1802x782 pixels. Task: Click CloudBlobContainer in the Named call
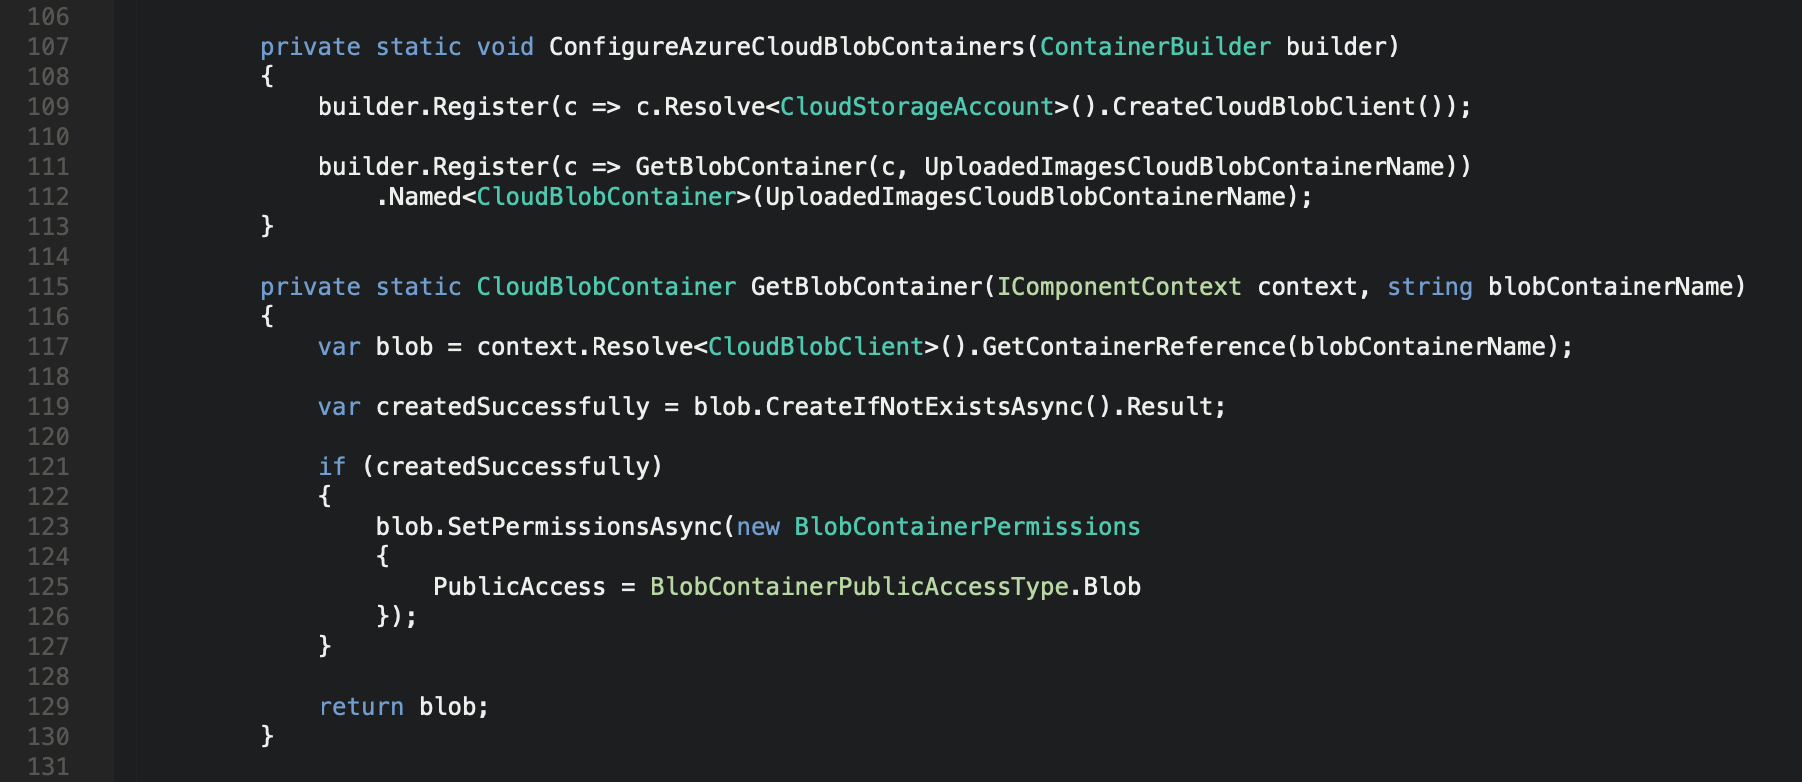pos(606,197)
